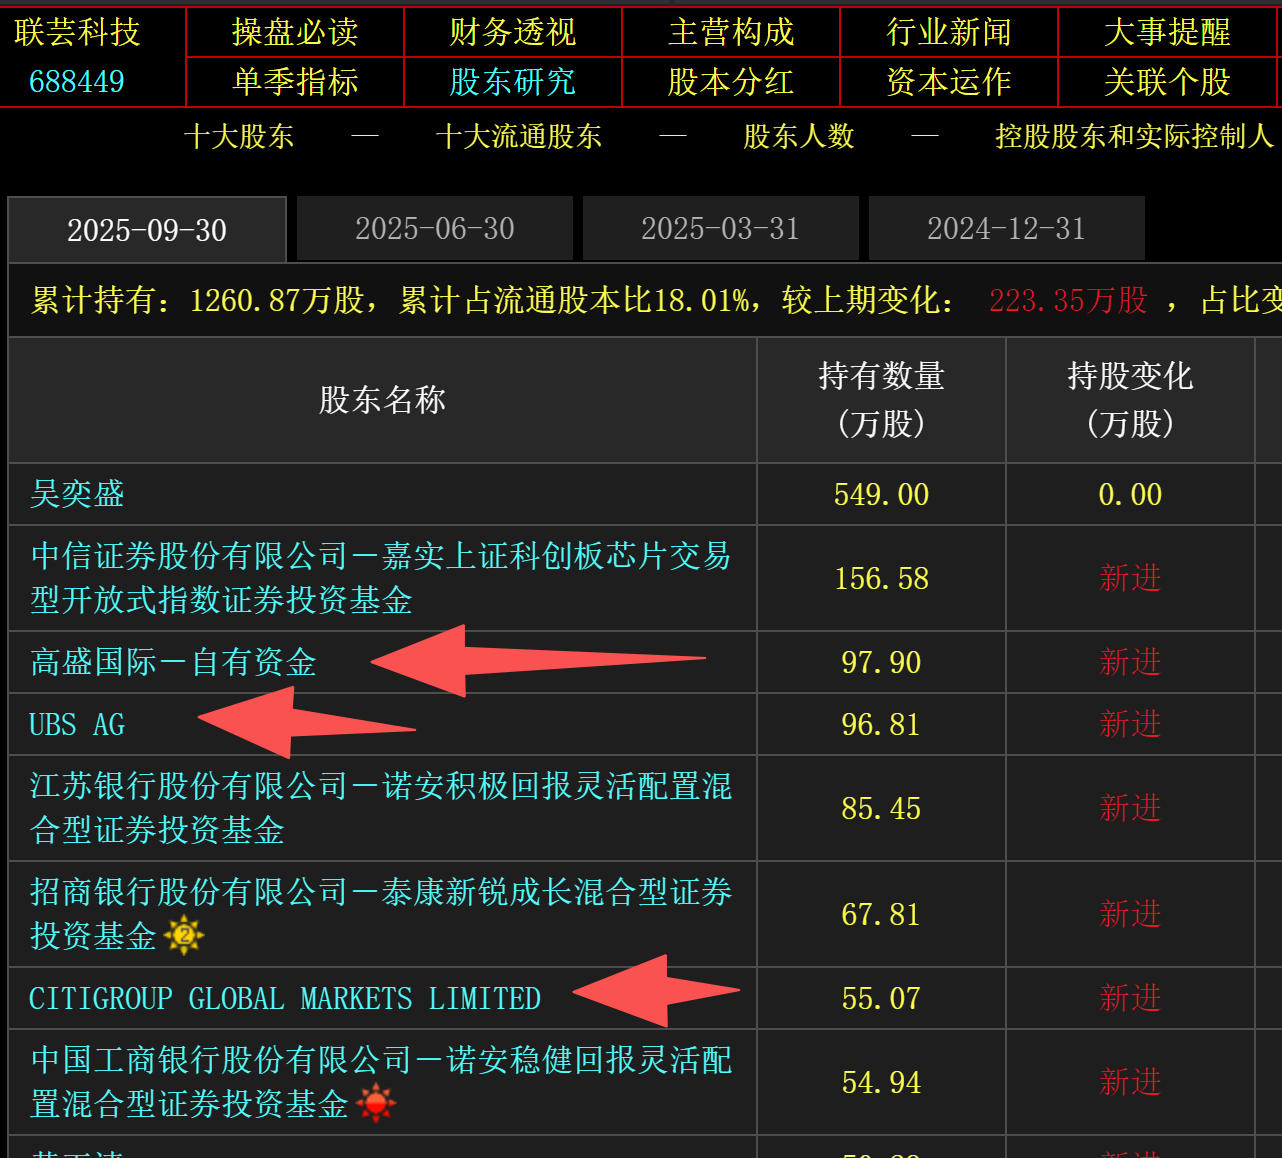Click 新进 in the CITIGROUP row

(1130, 998)
